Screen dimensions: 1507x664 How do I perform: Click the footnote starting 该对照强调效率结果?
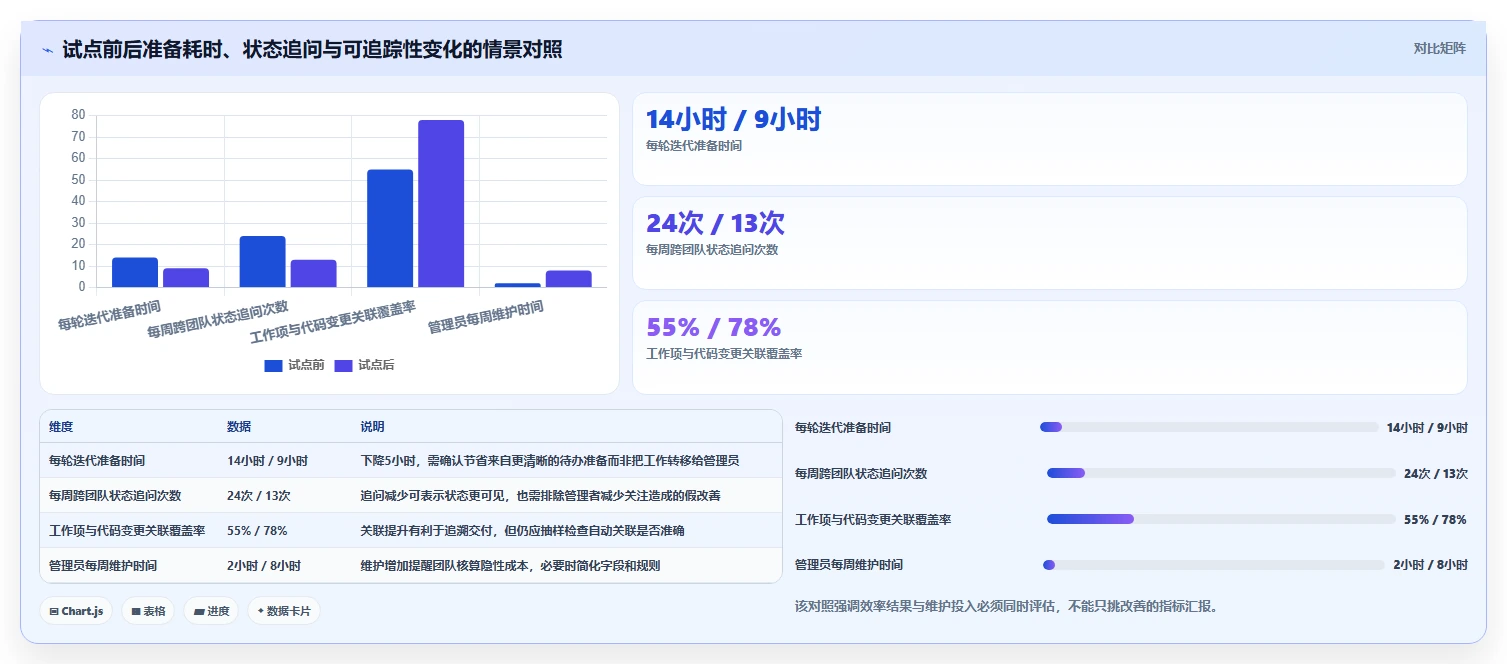1007,606
